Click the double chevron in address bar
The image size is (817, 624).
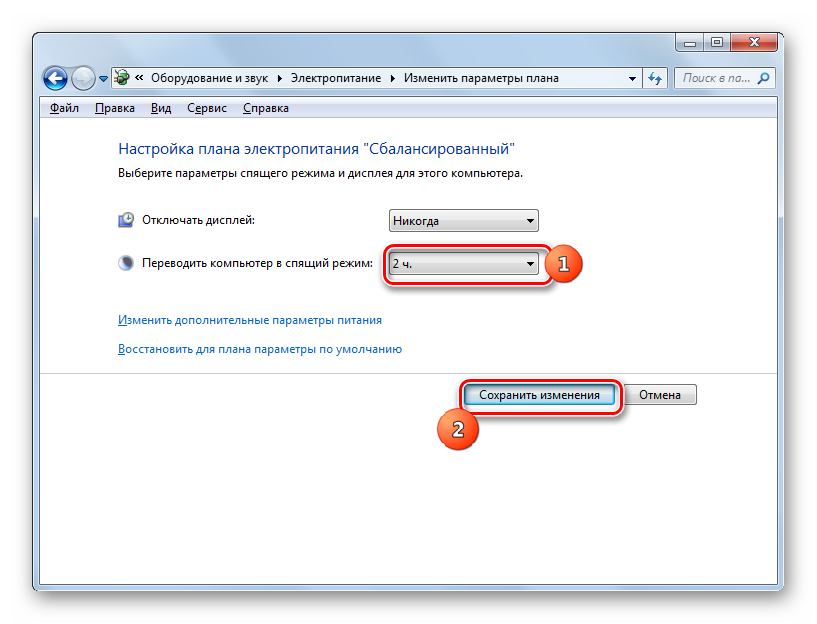tap(139, 78)
